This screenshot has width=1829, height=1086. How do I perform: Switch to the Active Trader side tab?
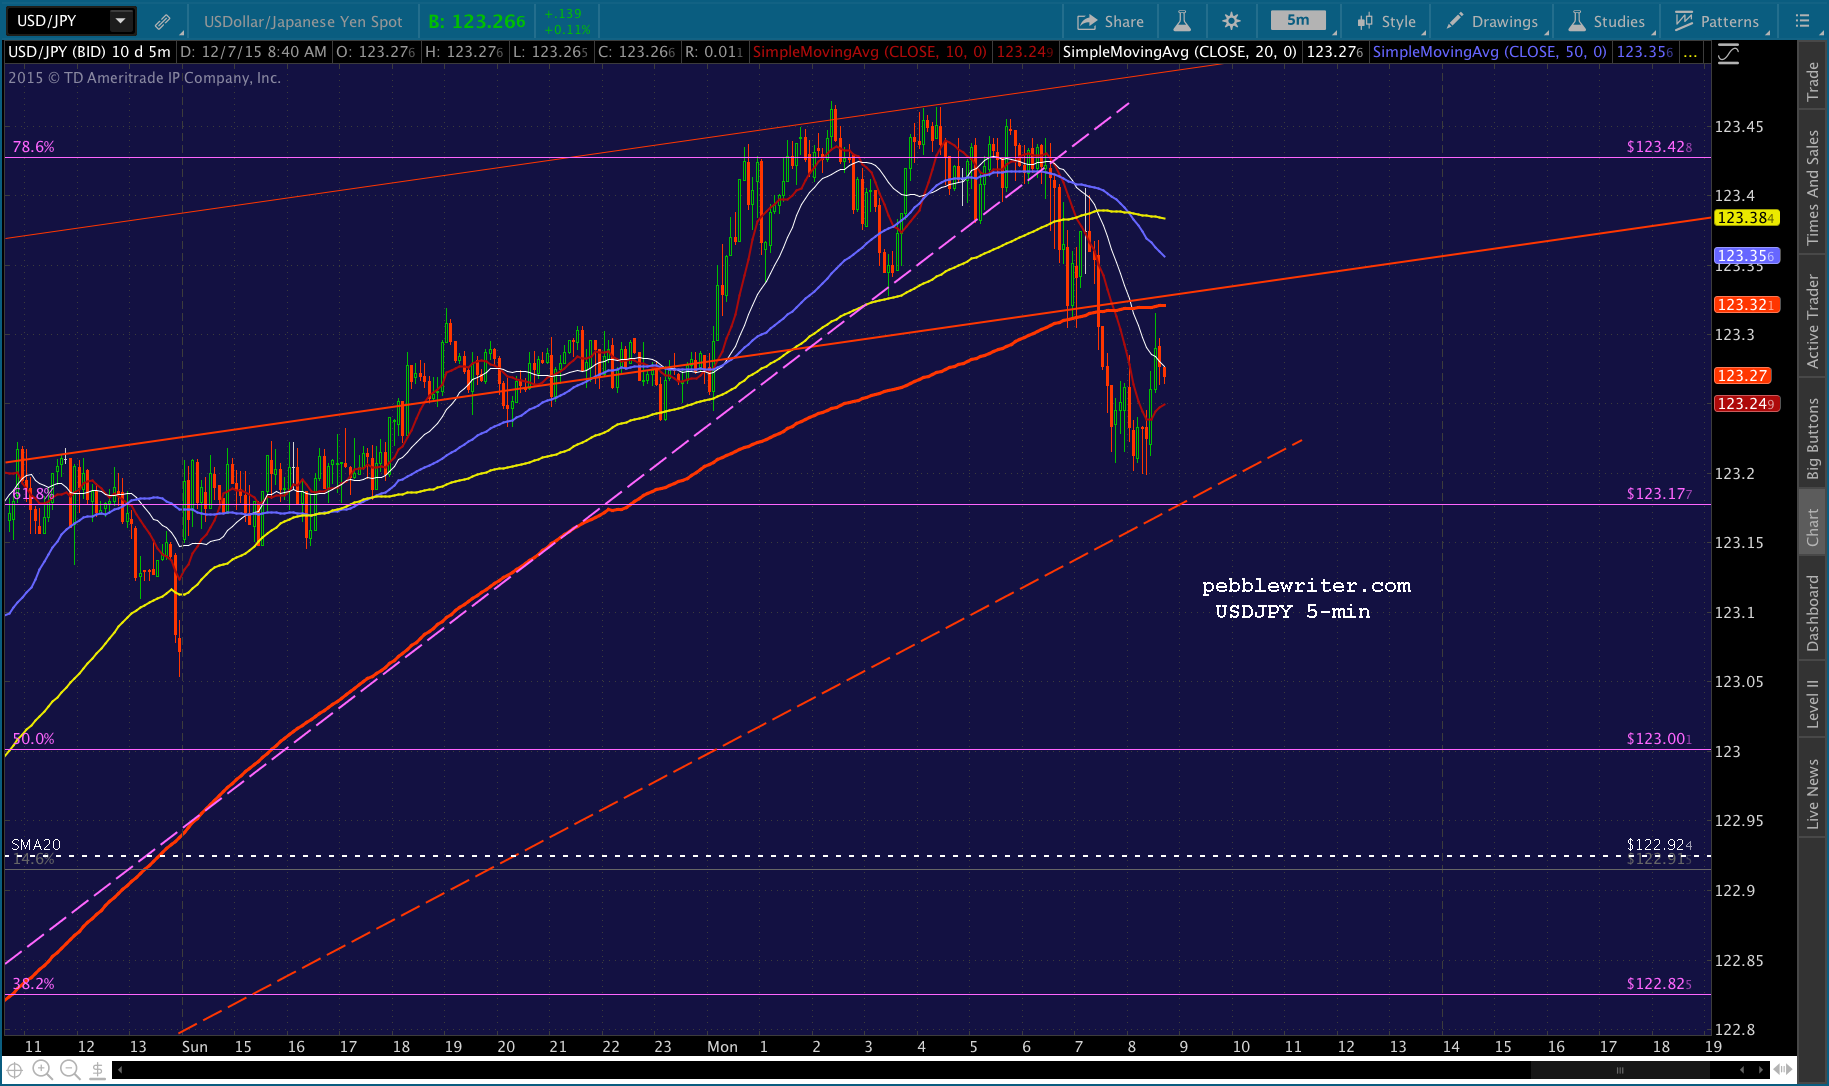point(1812,321)
